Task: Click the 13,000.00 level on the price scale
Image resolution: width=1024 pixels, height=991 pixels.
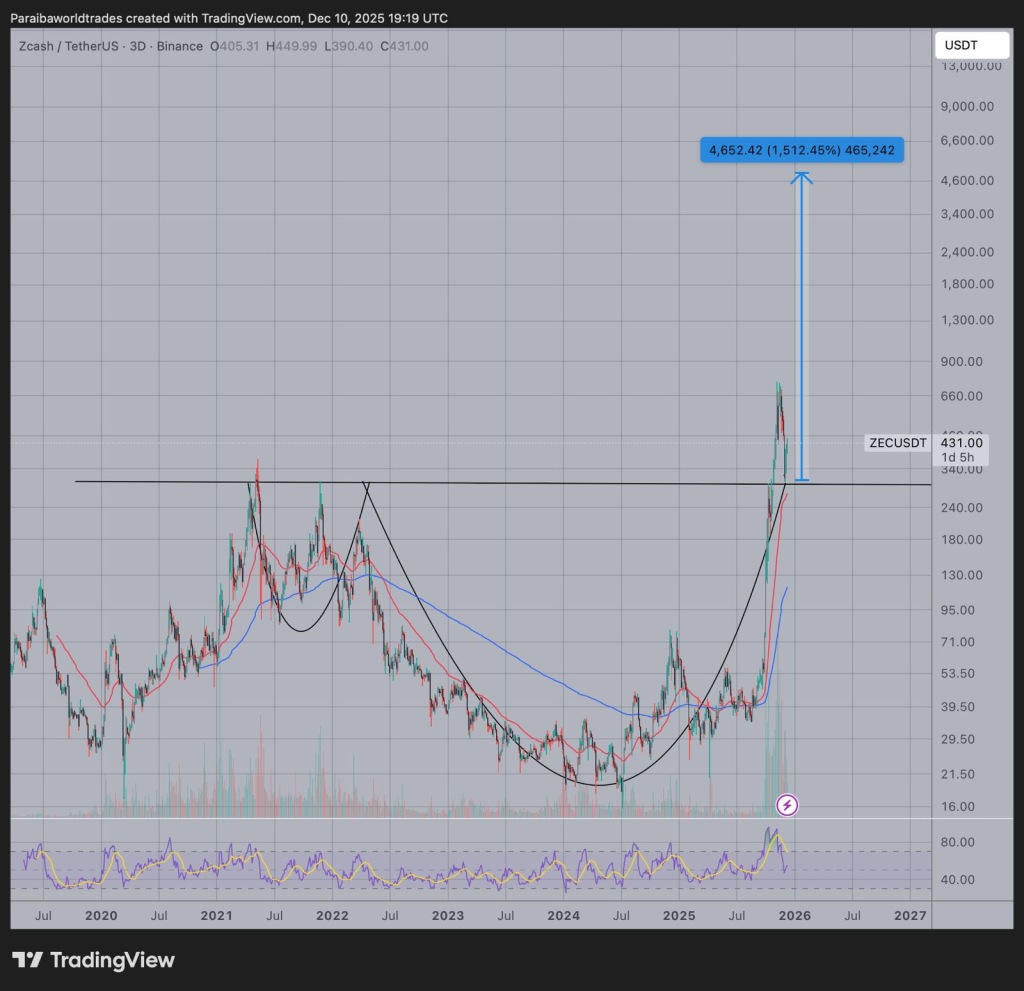Action: click(969, 66)
